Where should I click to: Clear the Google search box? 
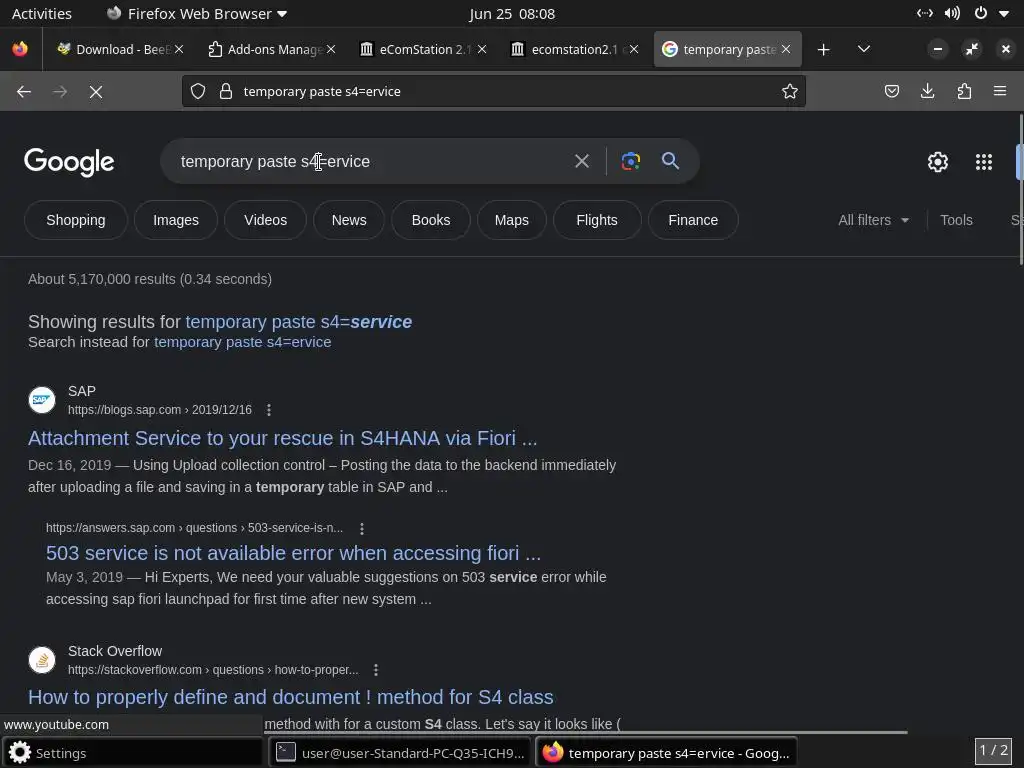tap(581, 161)
